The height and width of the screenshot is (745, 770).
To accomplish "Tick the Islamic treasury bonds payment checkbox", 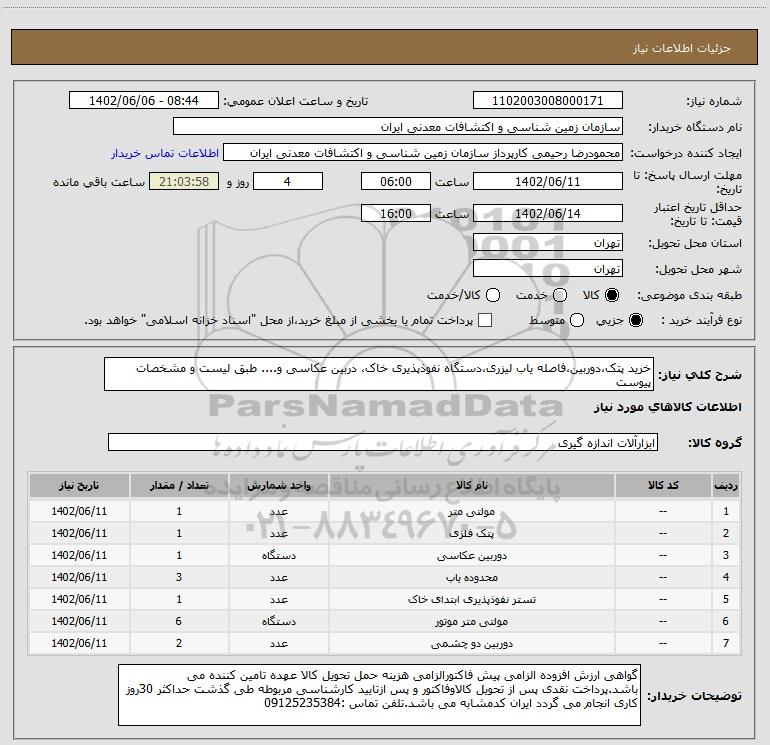I will [485, 320].
